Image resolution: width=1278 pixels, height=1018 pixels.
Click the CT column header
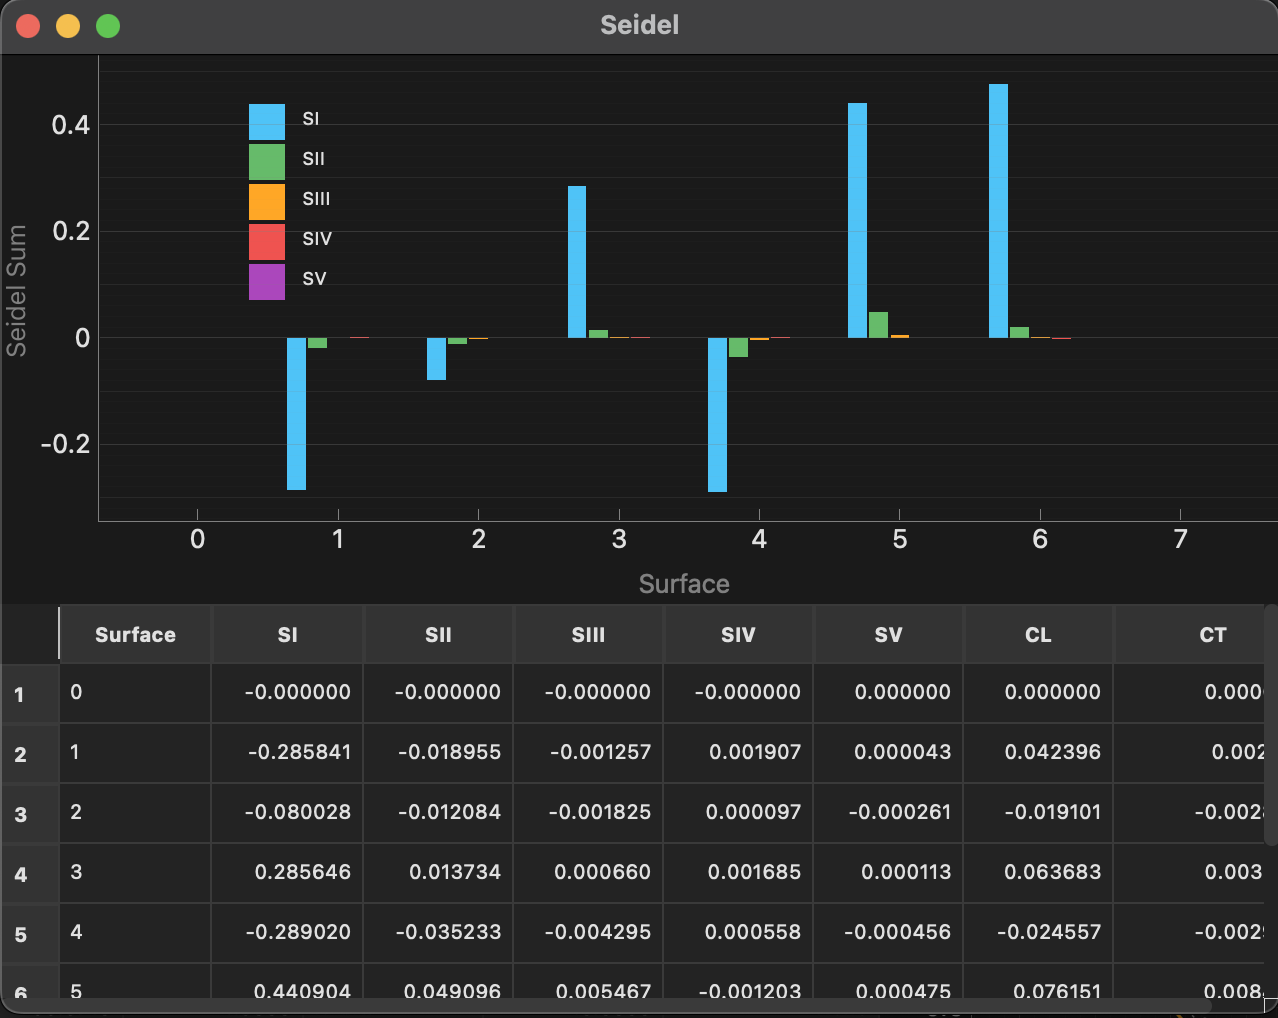[1213, 635]
